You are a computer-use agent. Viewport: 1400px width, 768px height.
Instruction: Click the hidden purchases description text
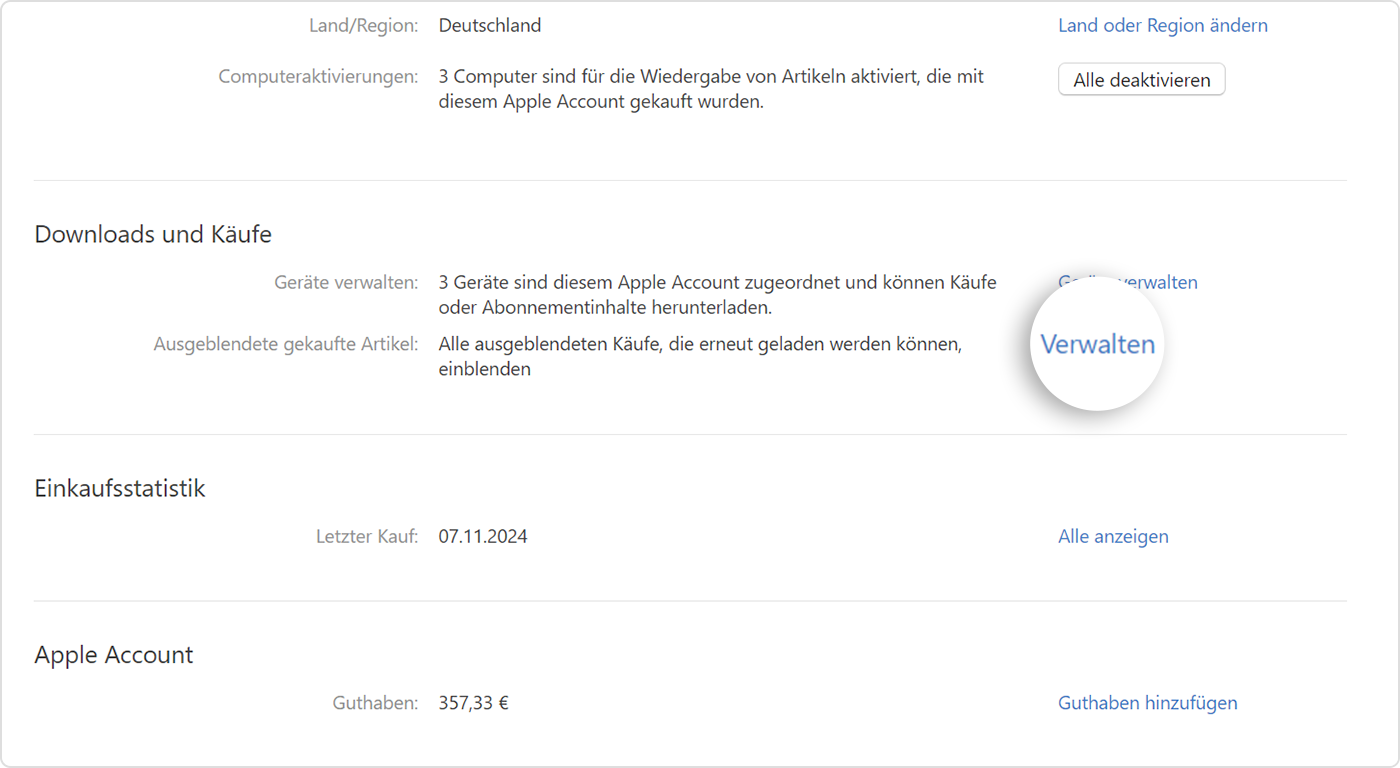pyautogui.click(x=700, y=356)
